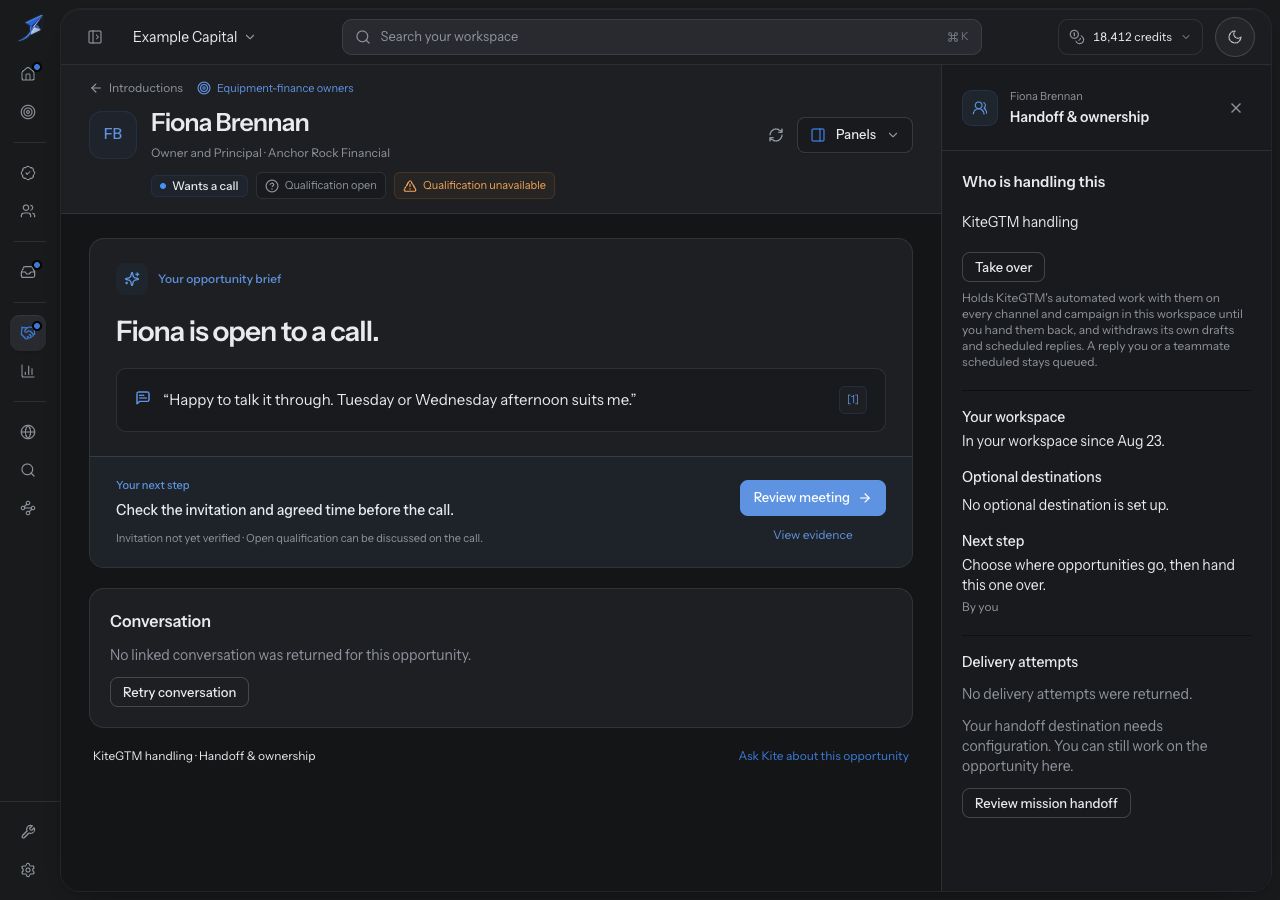
Task: Expand the Example Capital workspace dropdown
Action: tap(194, 37)
